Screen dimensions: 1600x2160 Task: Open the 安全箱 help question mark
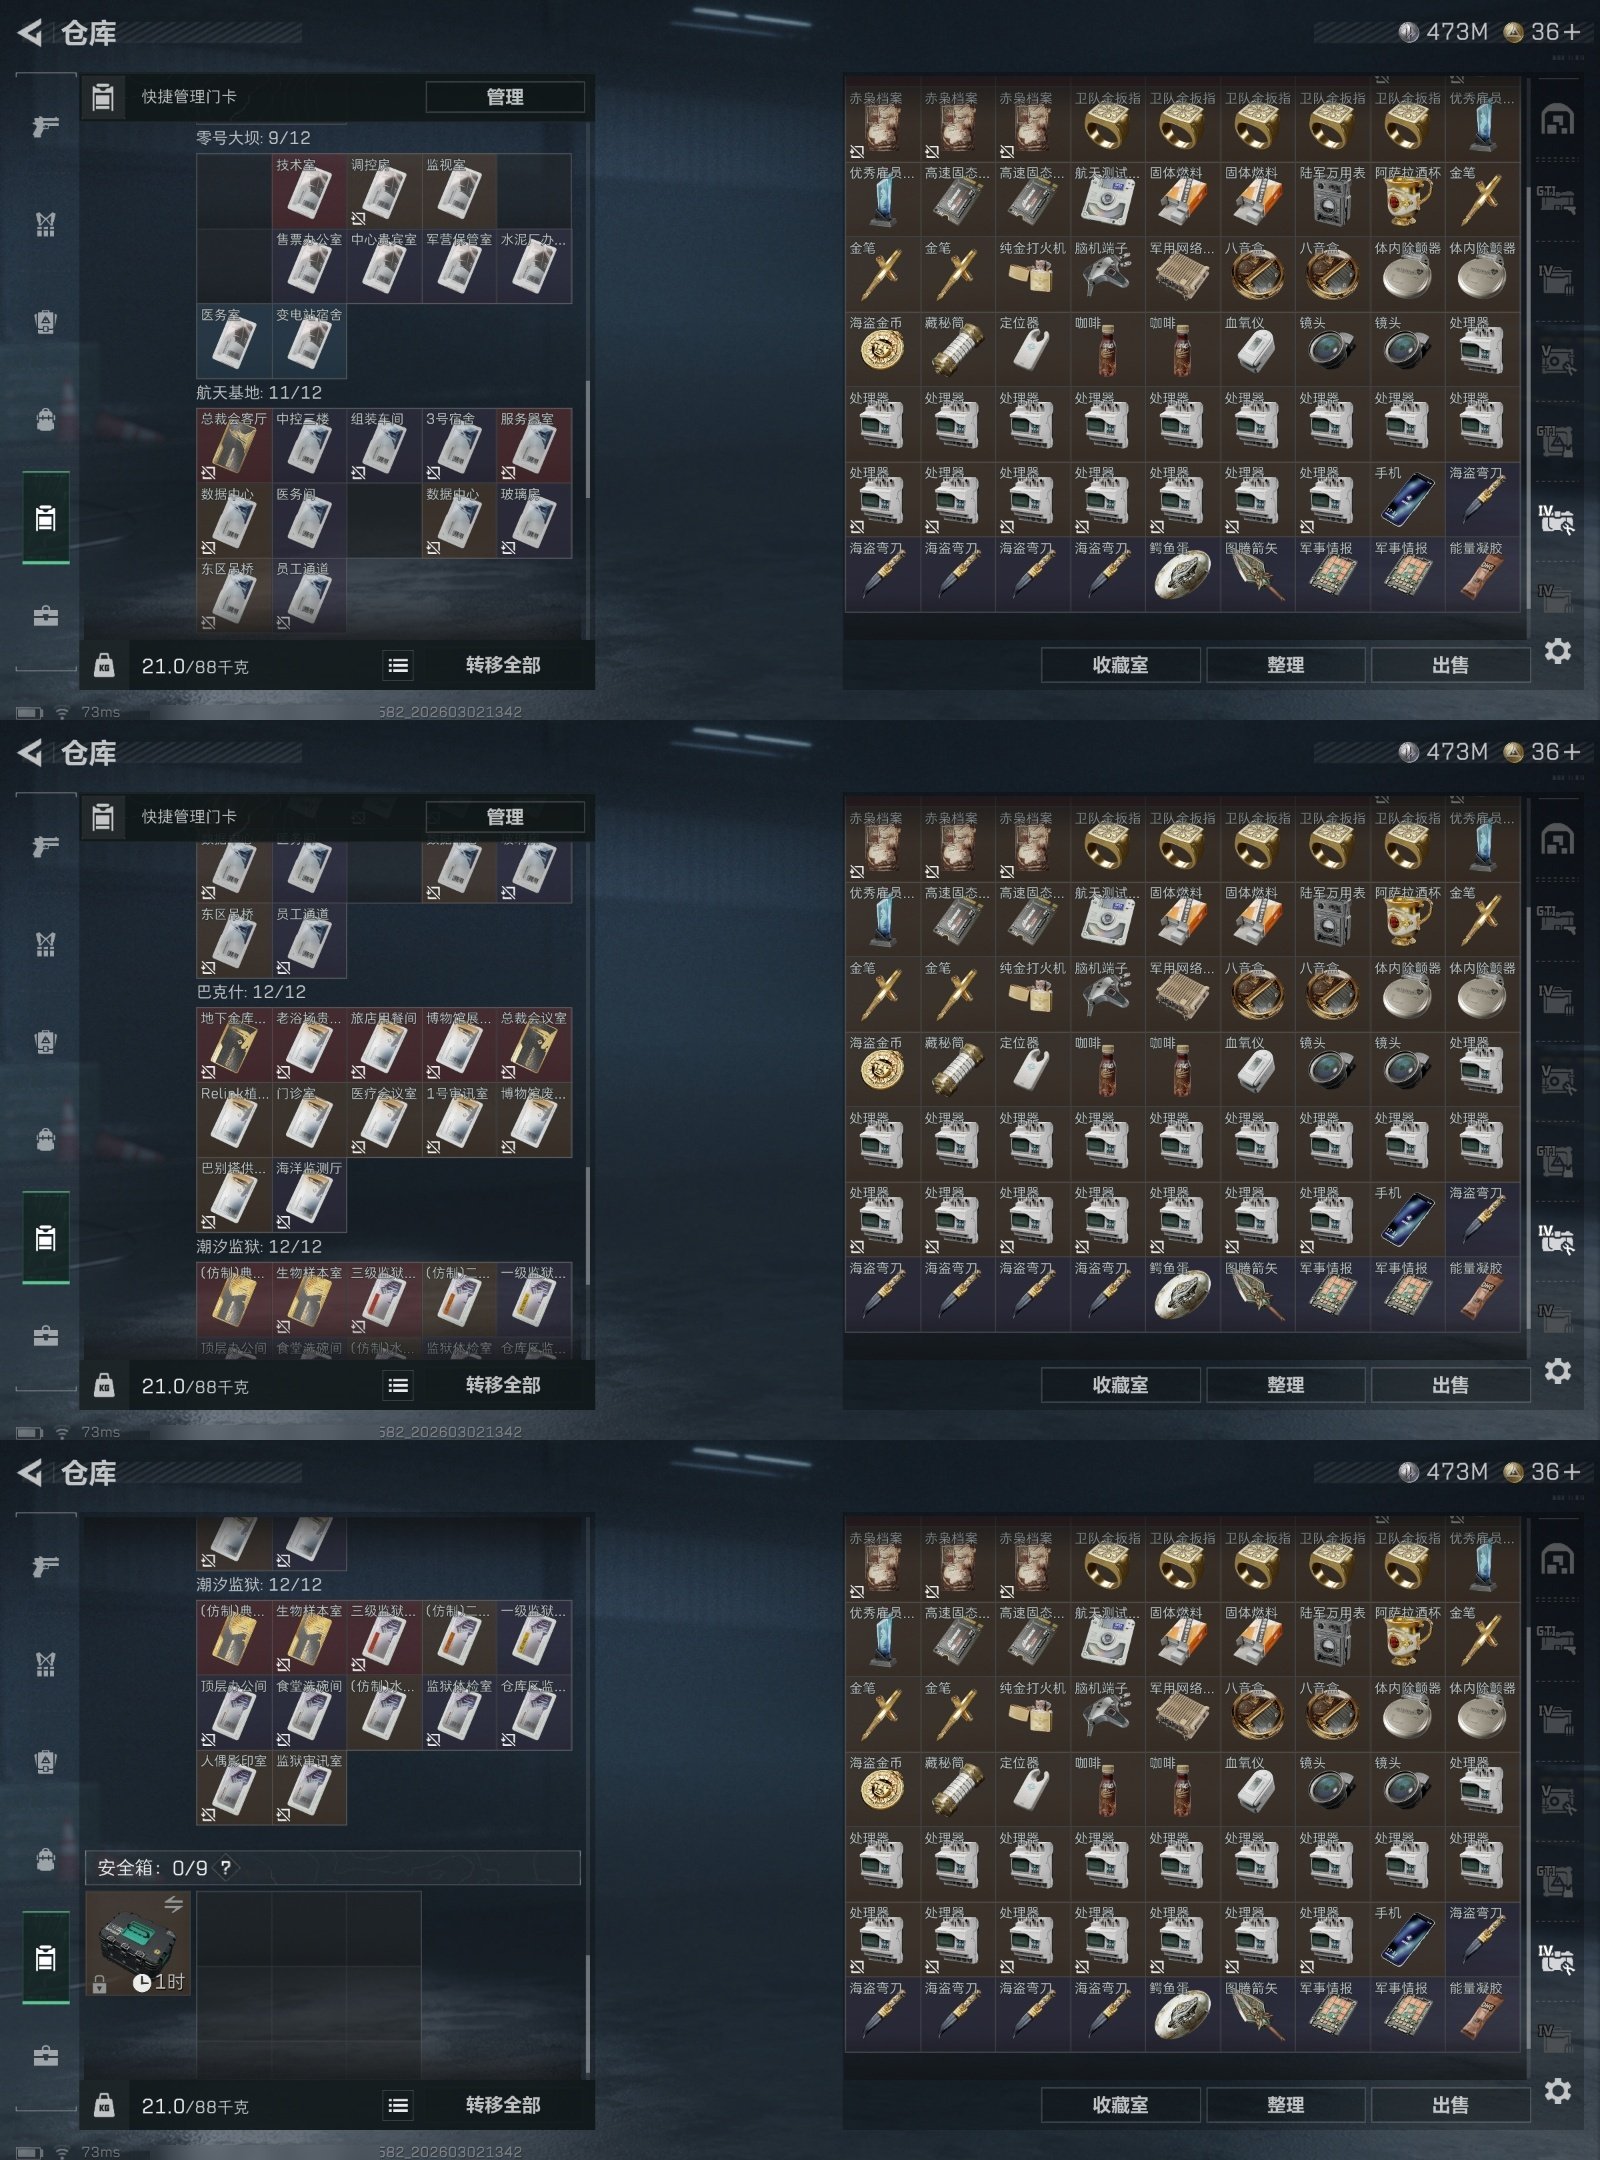click(226, 1868)
